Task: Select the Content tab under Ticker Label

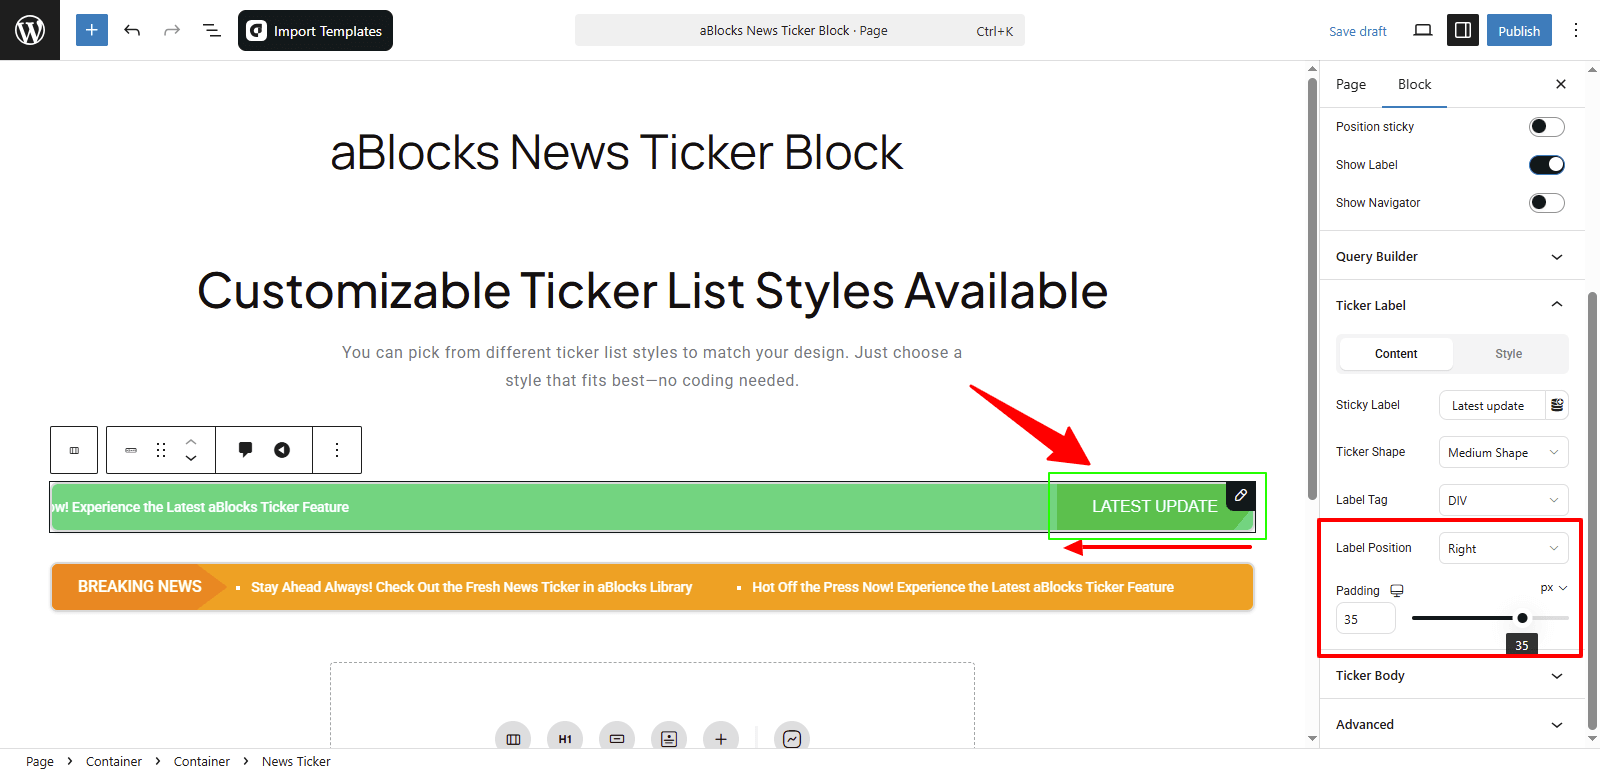Action: [x=1396, y=354]
